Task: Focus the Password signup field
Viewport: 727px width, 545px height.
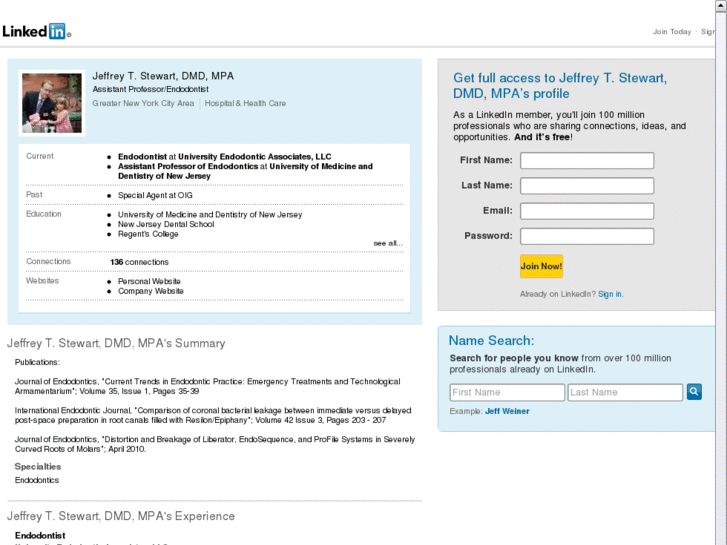Action: (x=587, y=236)
